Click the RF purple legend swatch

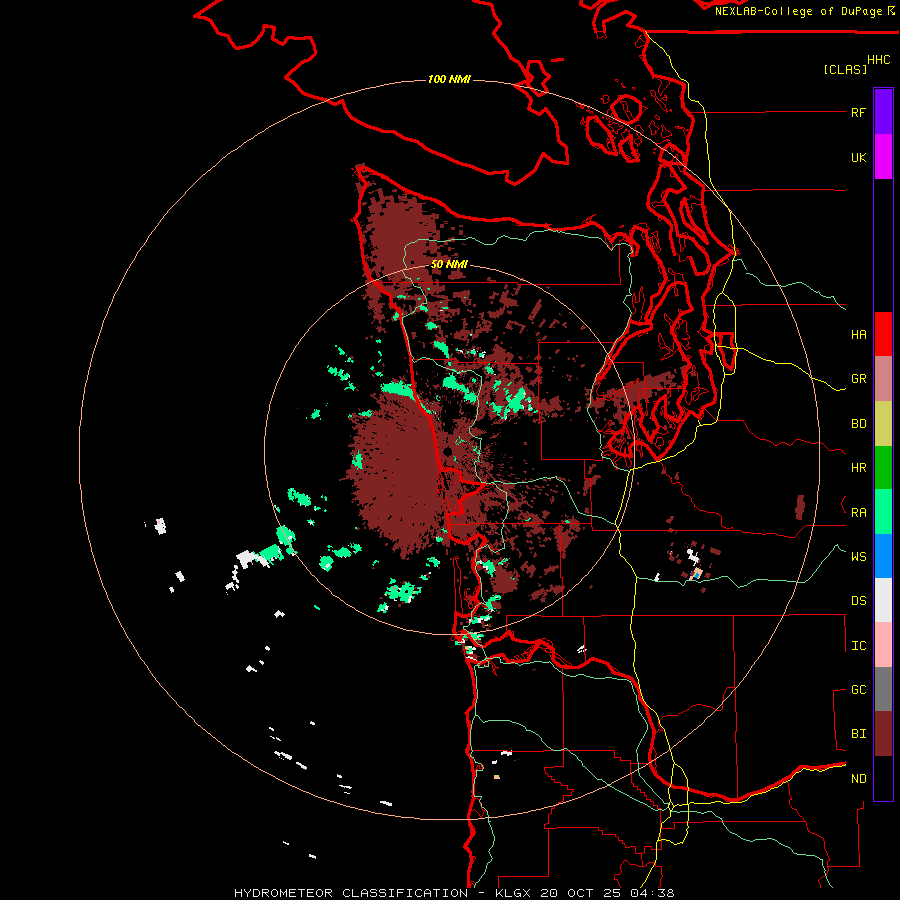(x=883, y=112)
